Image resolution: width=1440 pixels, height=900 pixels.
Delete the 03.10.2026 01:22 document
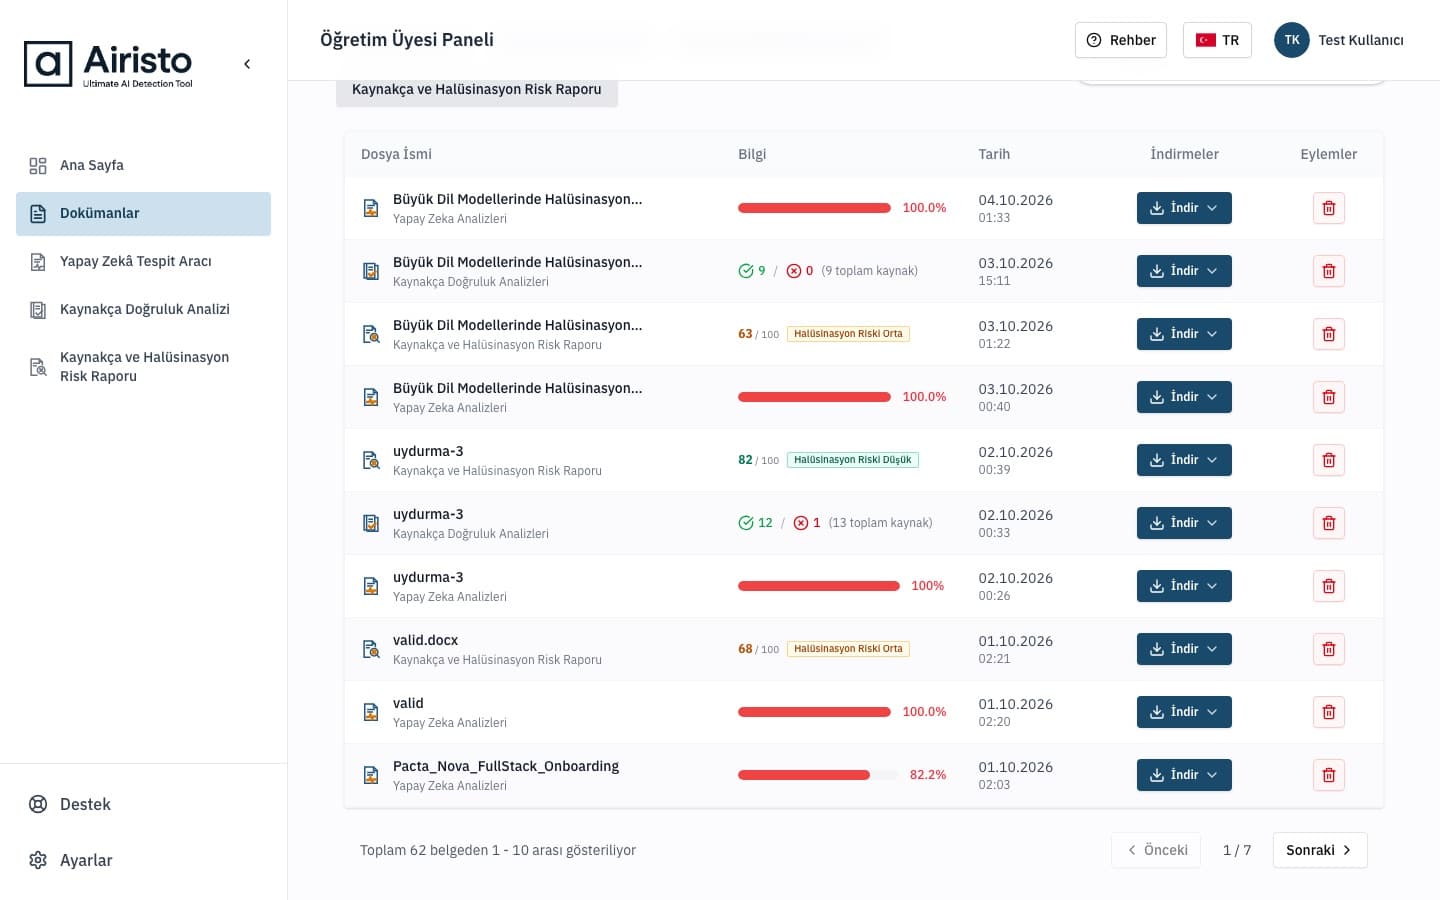(x=1328, y=334)
